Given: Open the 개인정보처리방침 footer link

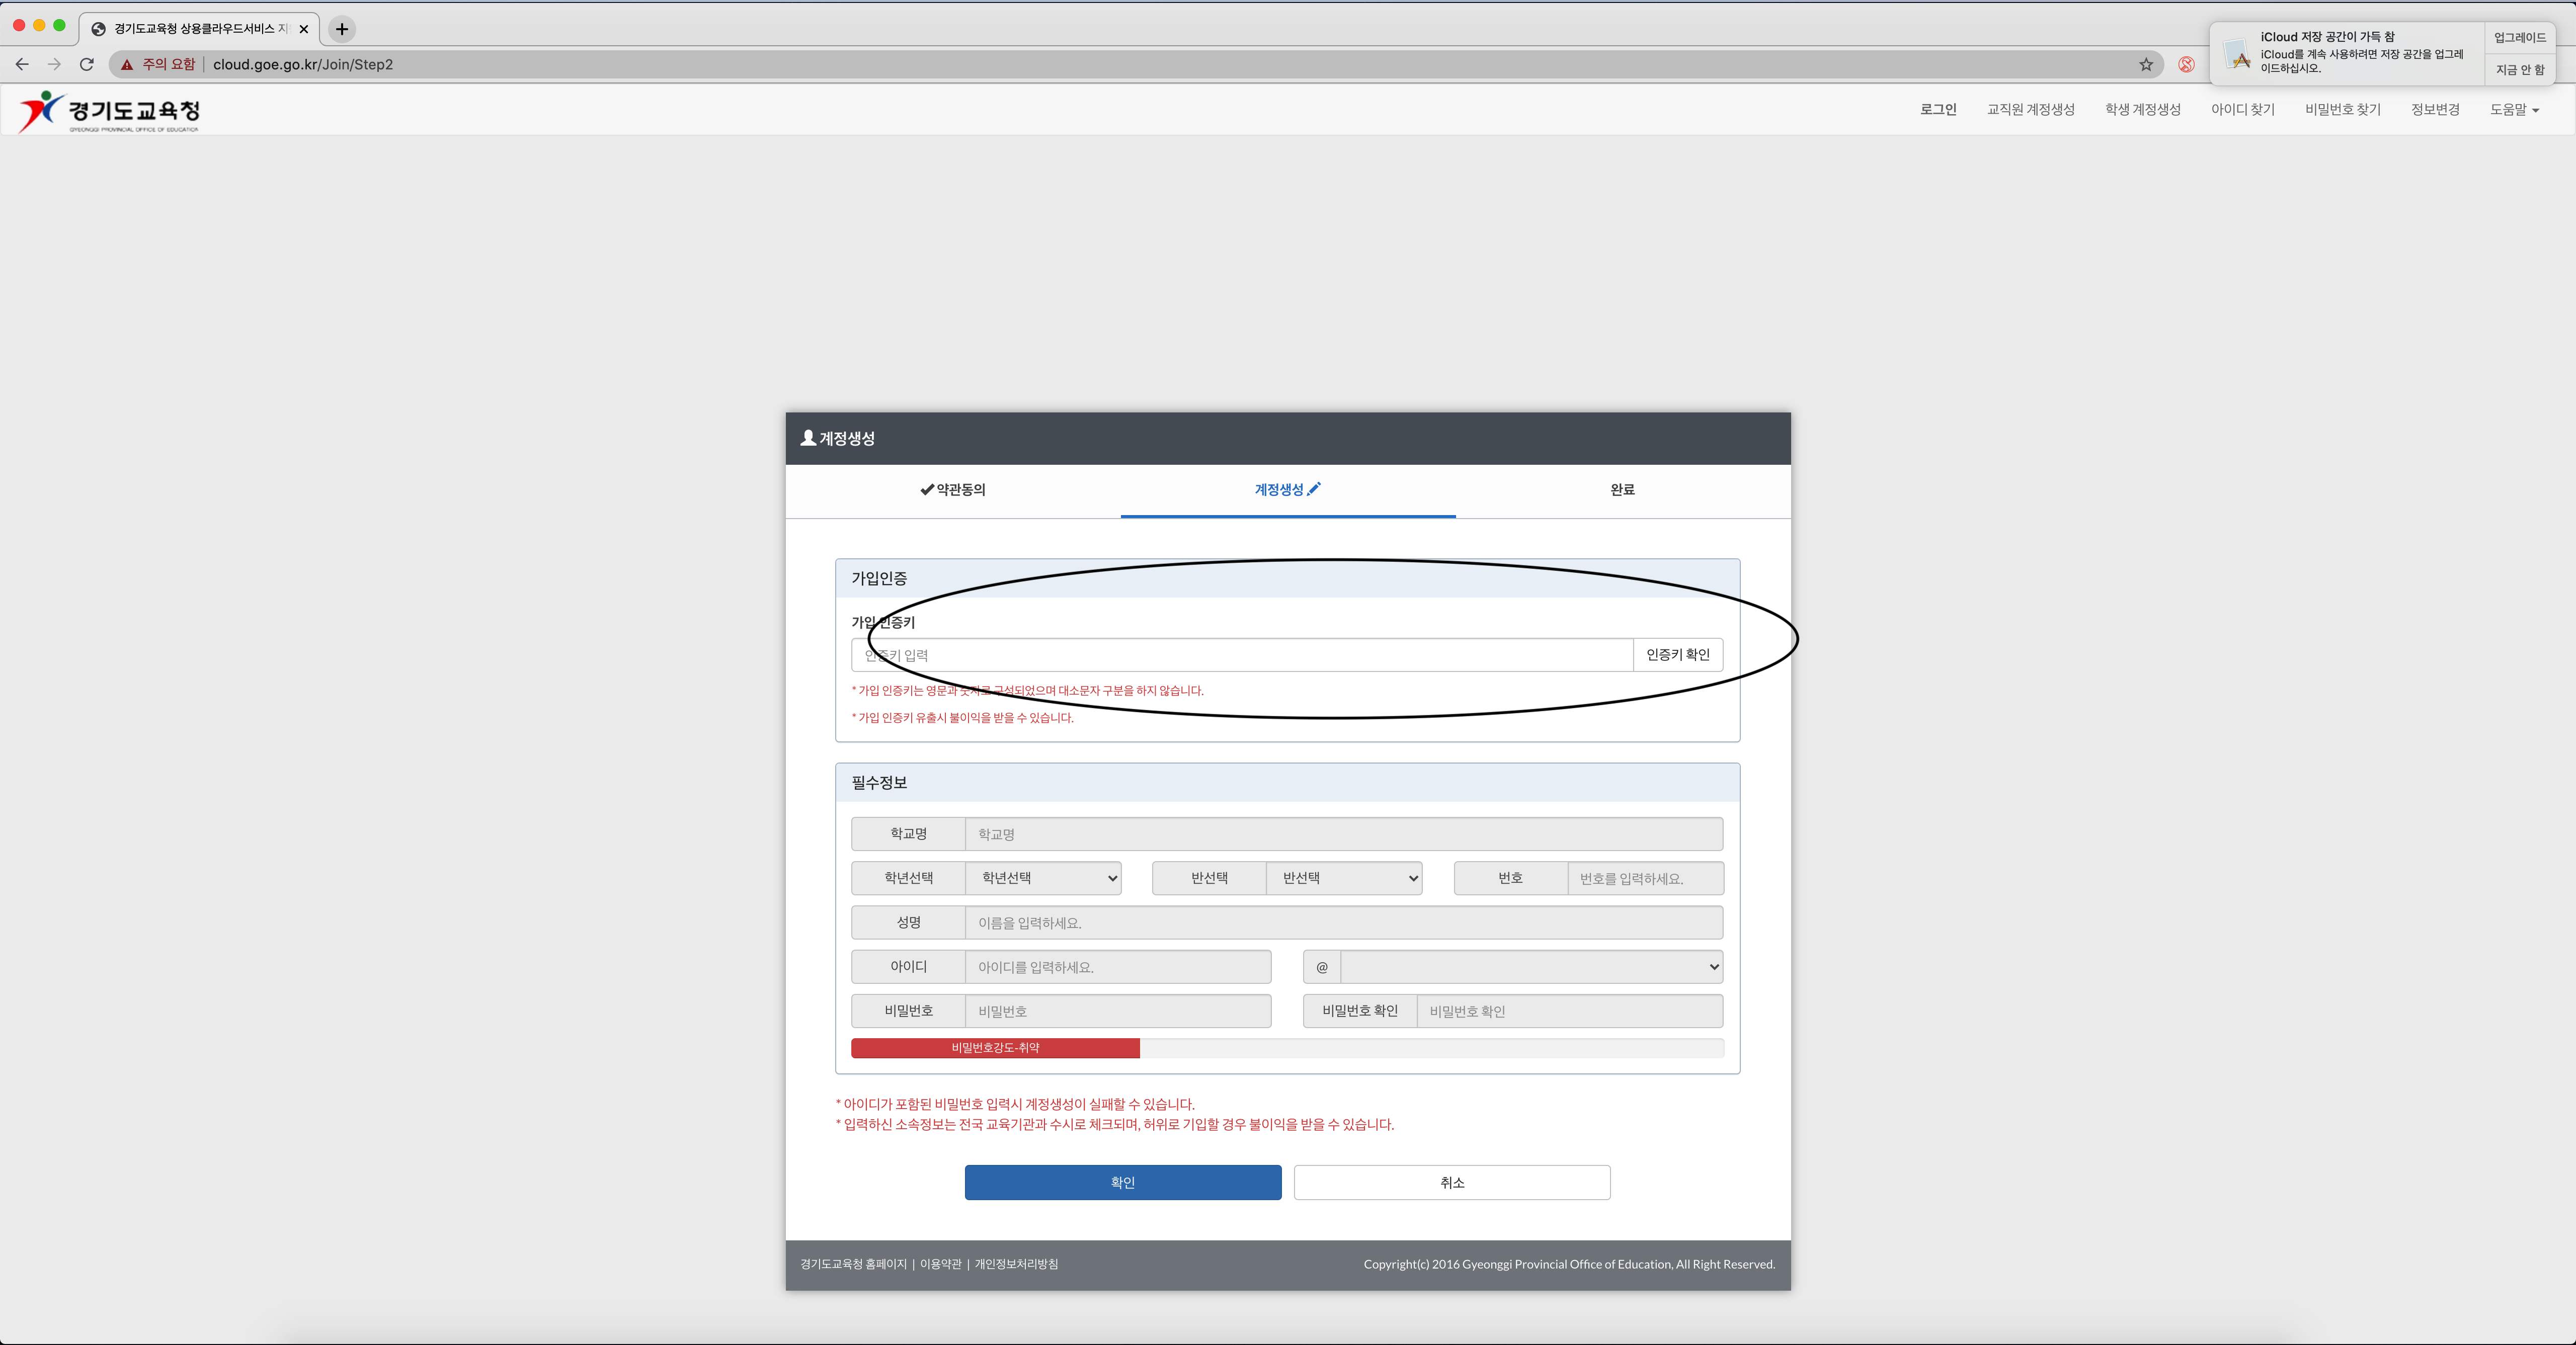Looking at the screenshot, I should point(1016,1264).
